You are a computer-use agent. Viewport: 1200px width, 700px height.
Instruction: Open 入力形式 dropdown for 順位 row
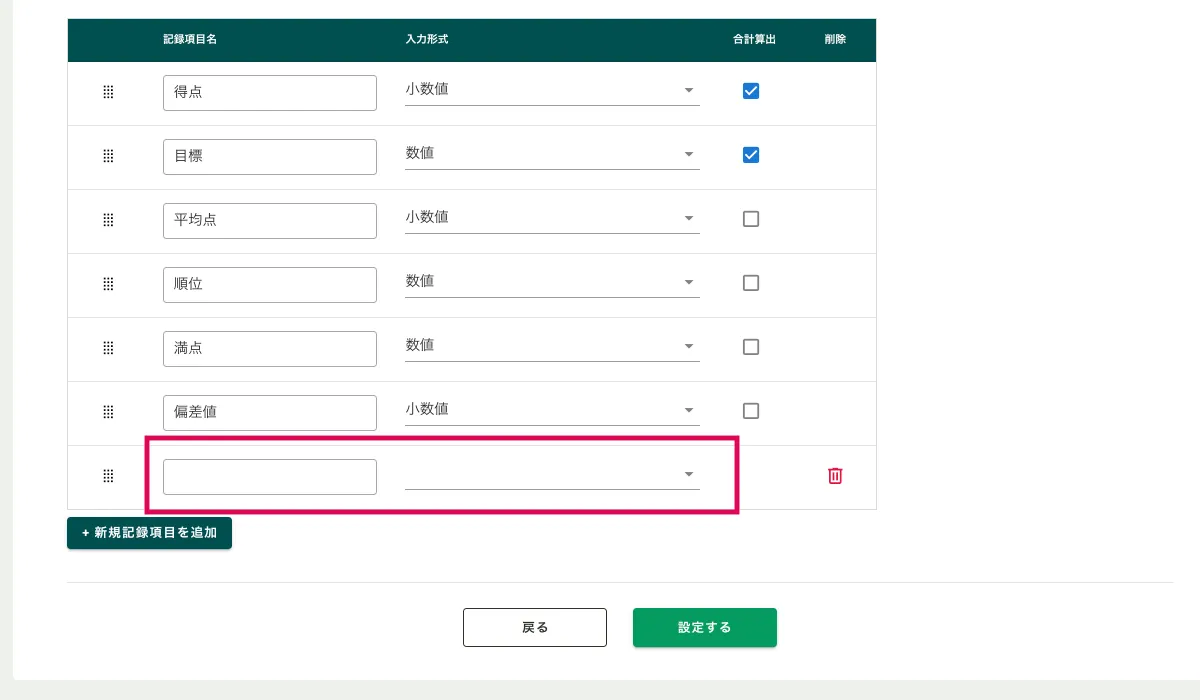click(x=552, y=282)
